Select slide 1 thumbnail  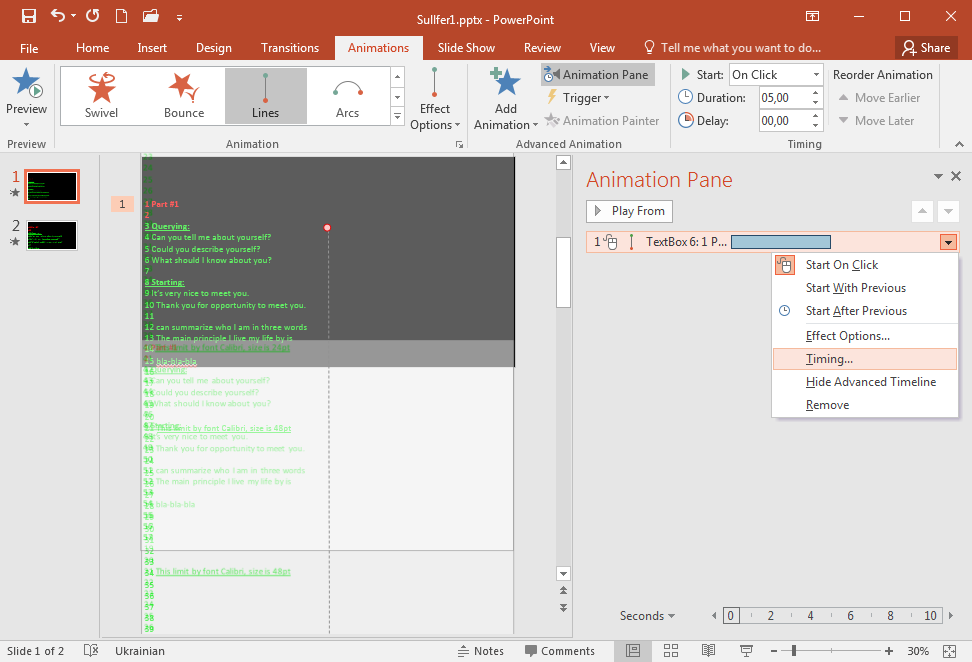[x=52, y=187]
